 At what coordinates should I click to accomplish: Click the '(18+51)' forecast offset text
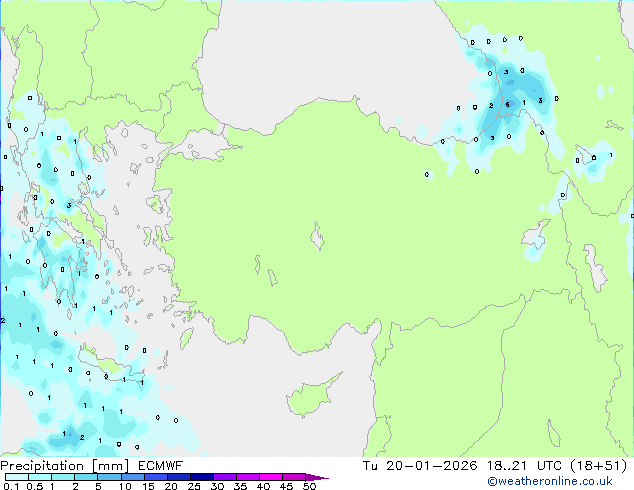point(599,466)
